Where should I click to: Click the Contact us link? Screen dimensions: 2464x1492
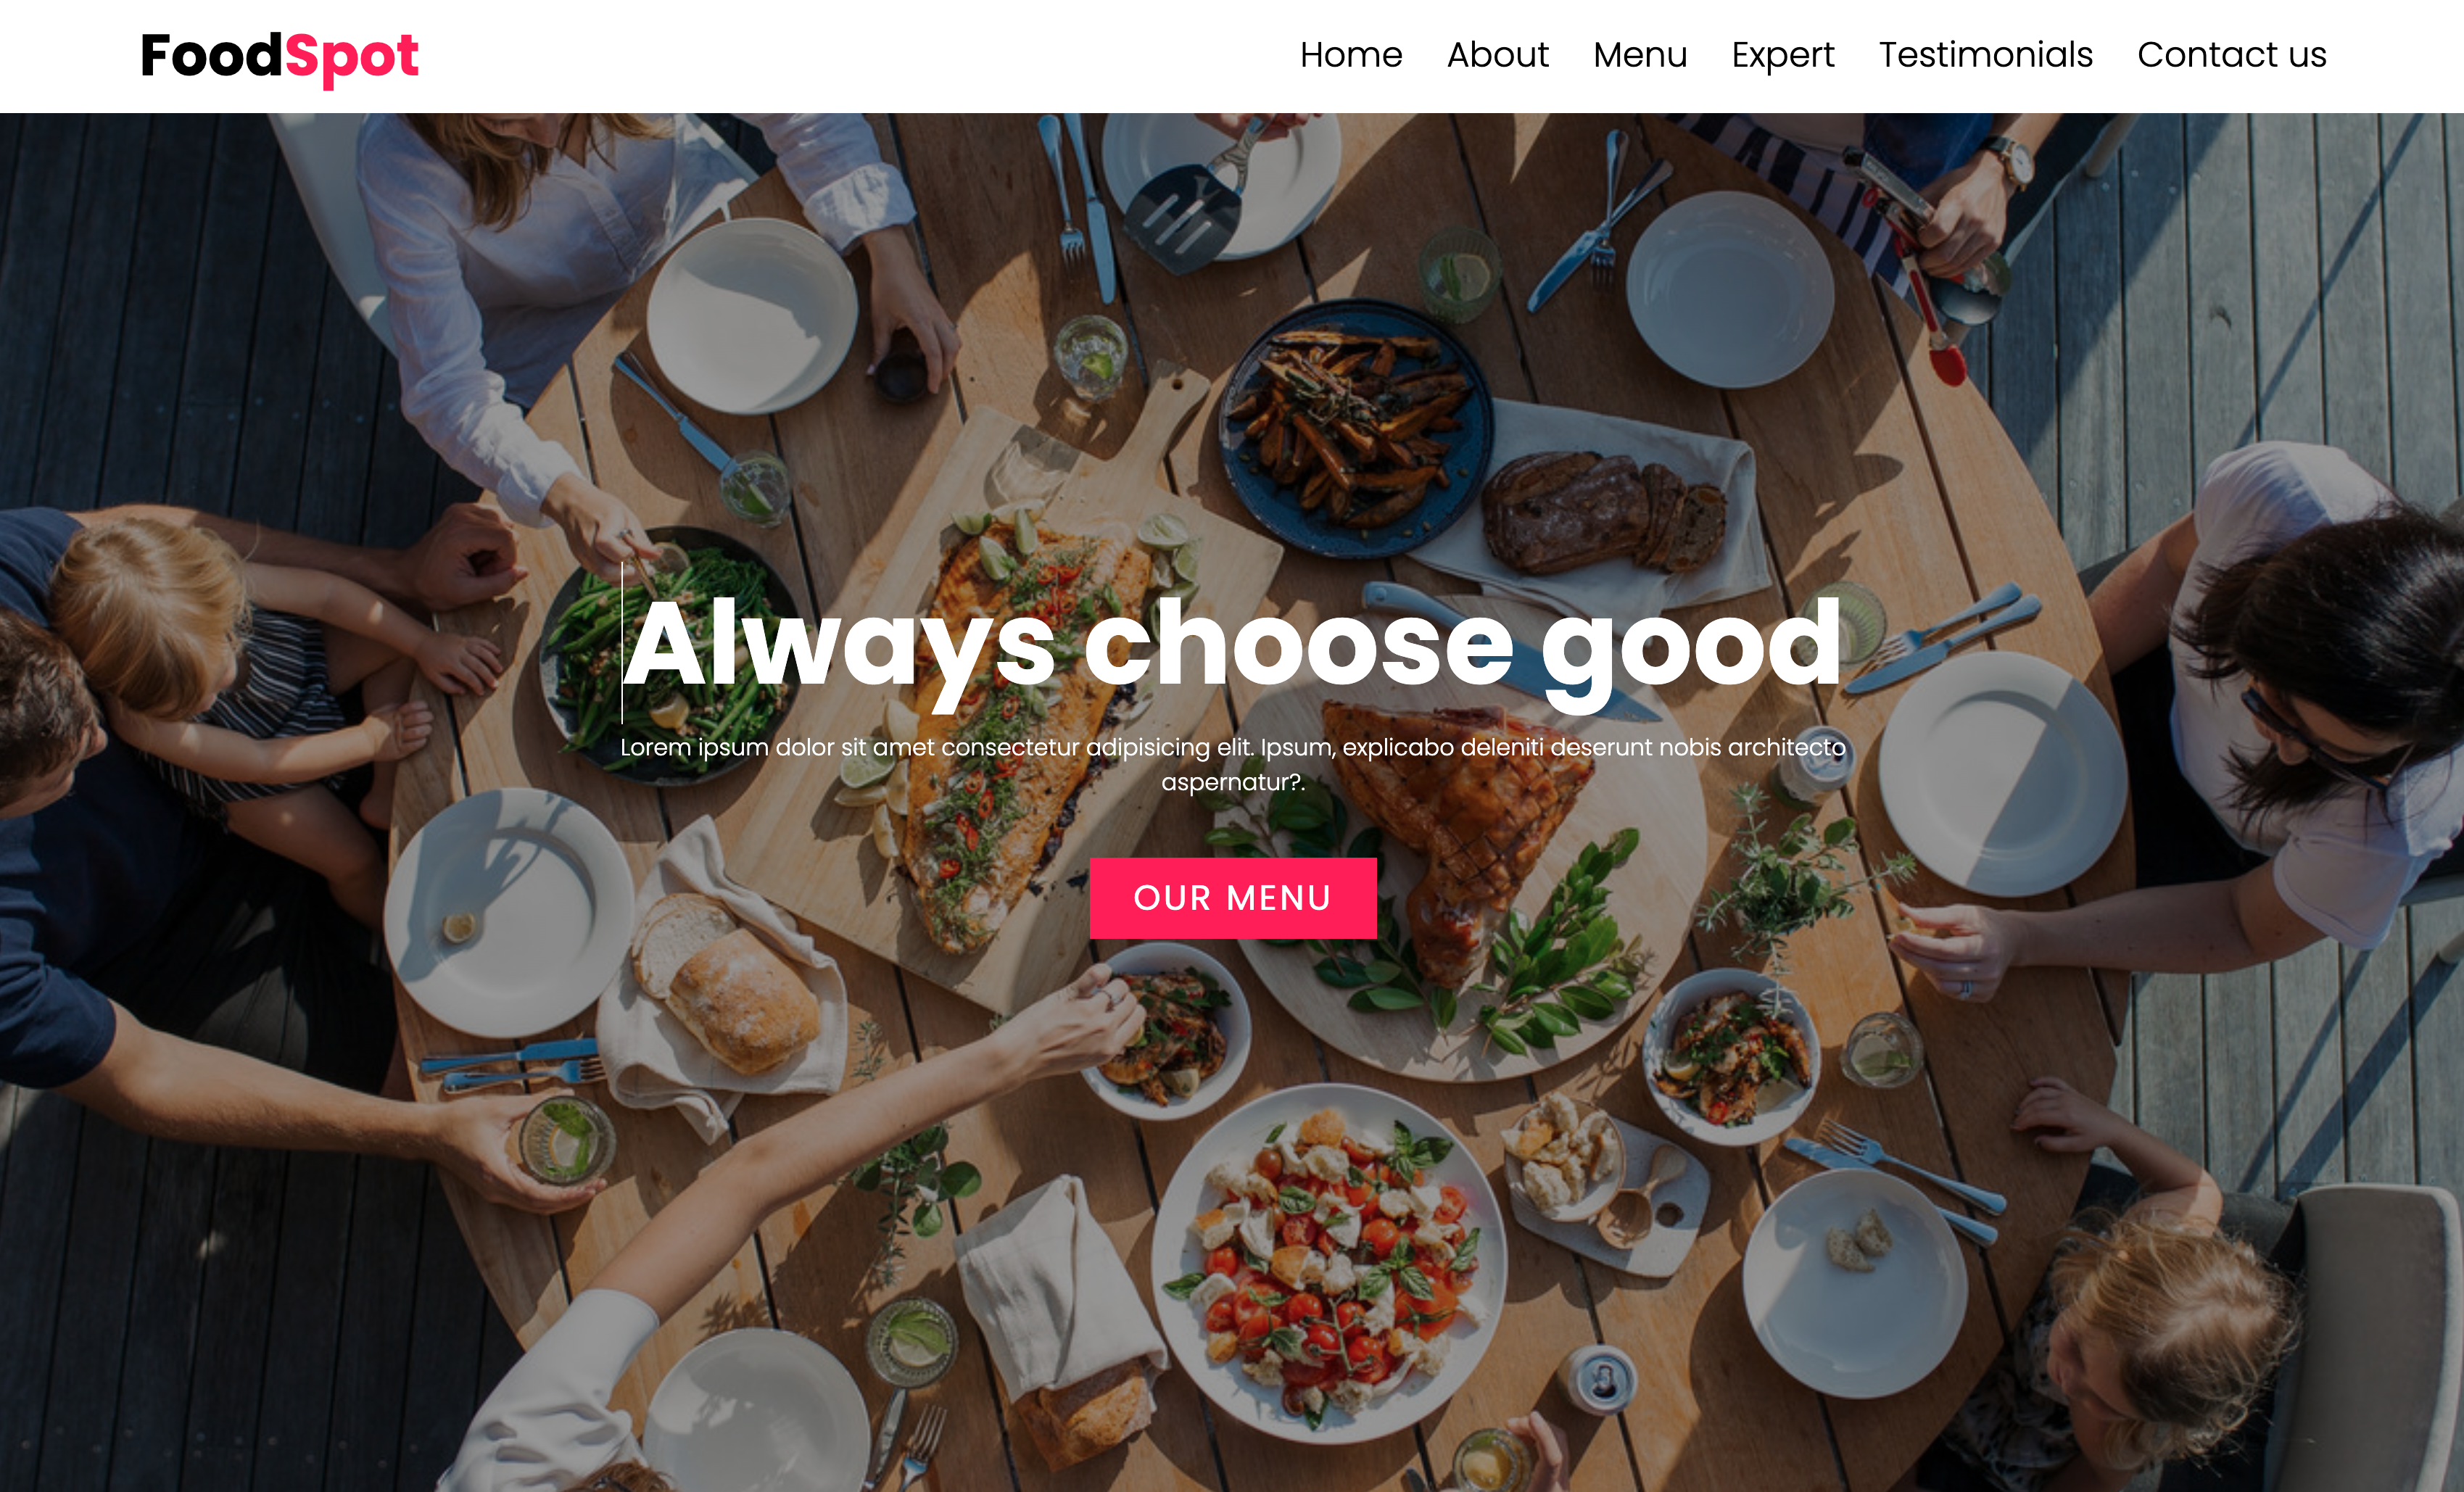click(x=2231, y=54)
